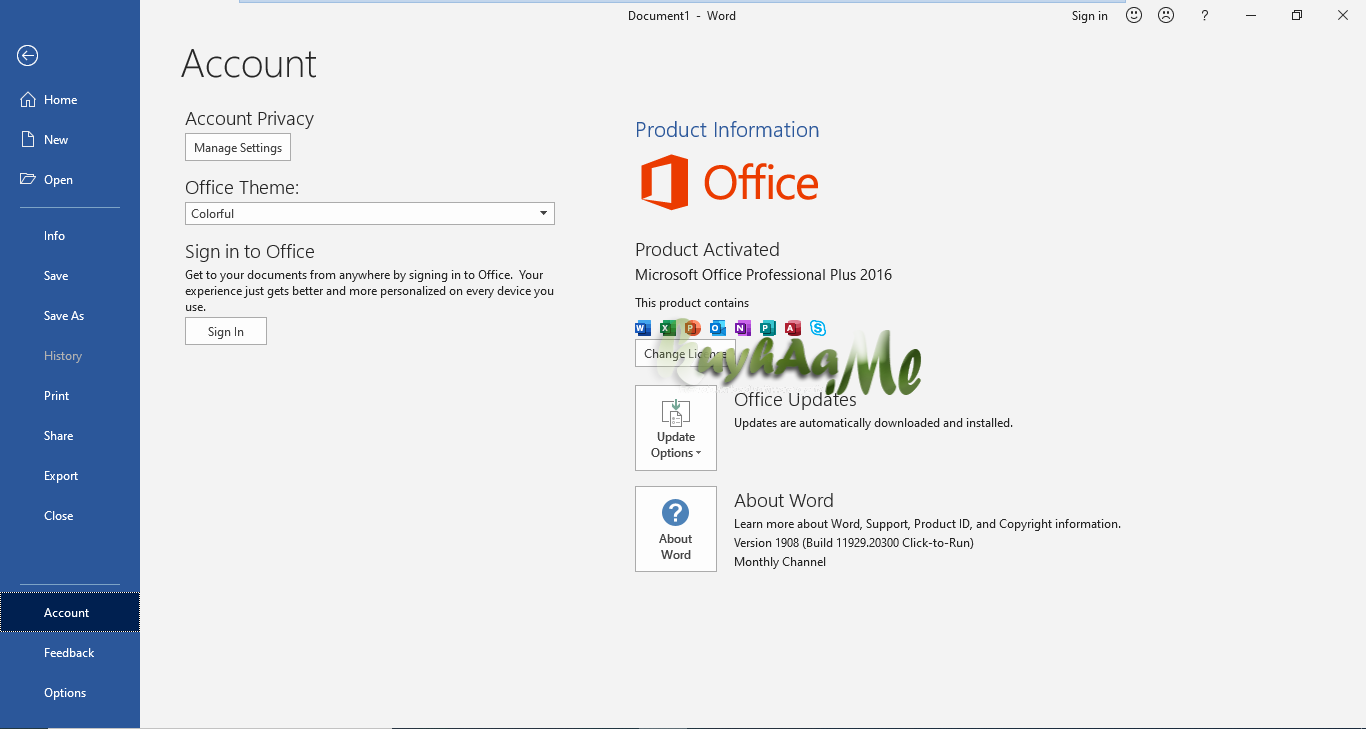The height and width of the screenshot is (729, 1366).
Task: Click the Account Privacy heading
Action: 249,119
